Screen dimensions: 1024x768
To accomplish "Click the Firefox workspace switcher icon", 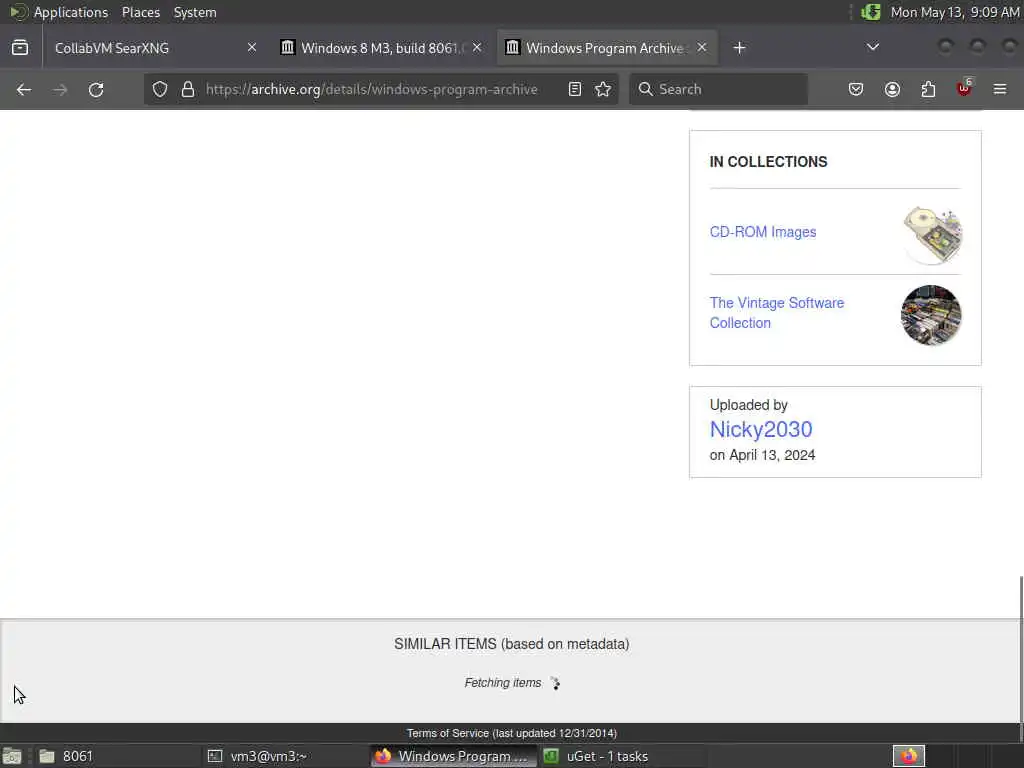I will tap(909, 756).
